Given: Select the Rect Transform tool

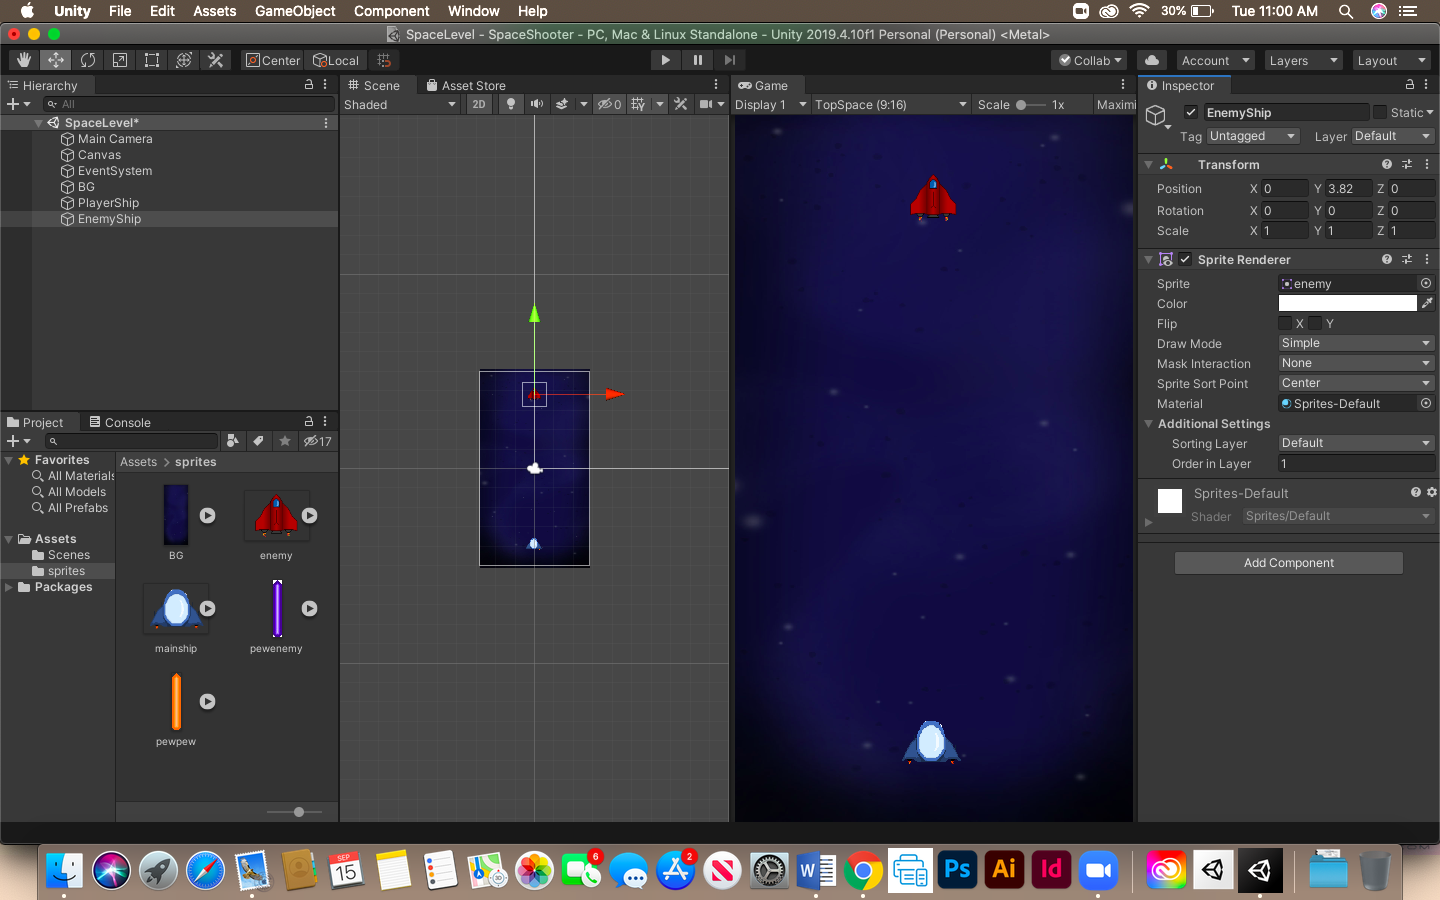Looking at the screenshot, I should [x=152, y=60].
